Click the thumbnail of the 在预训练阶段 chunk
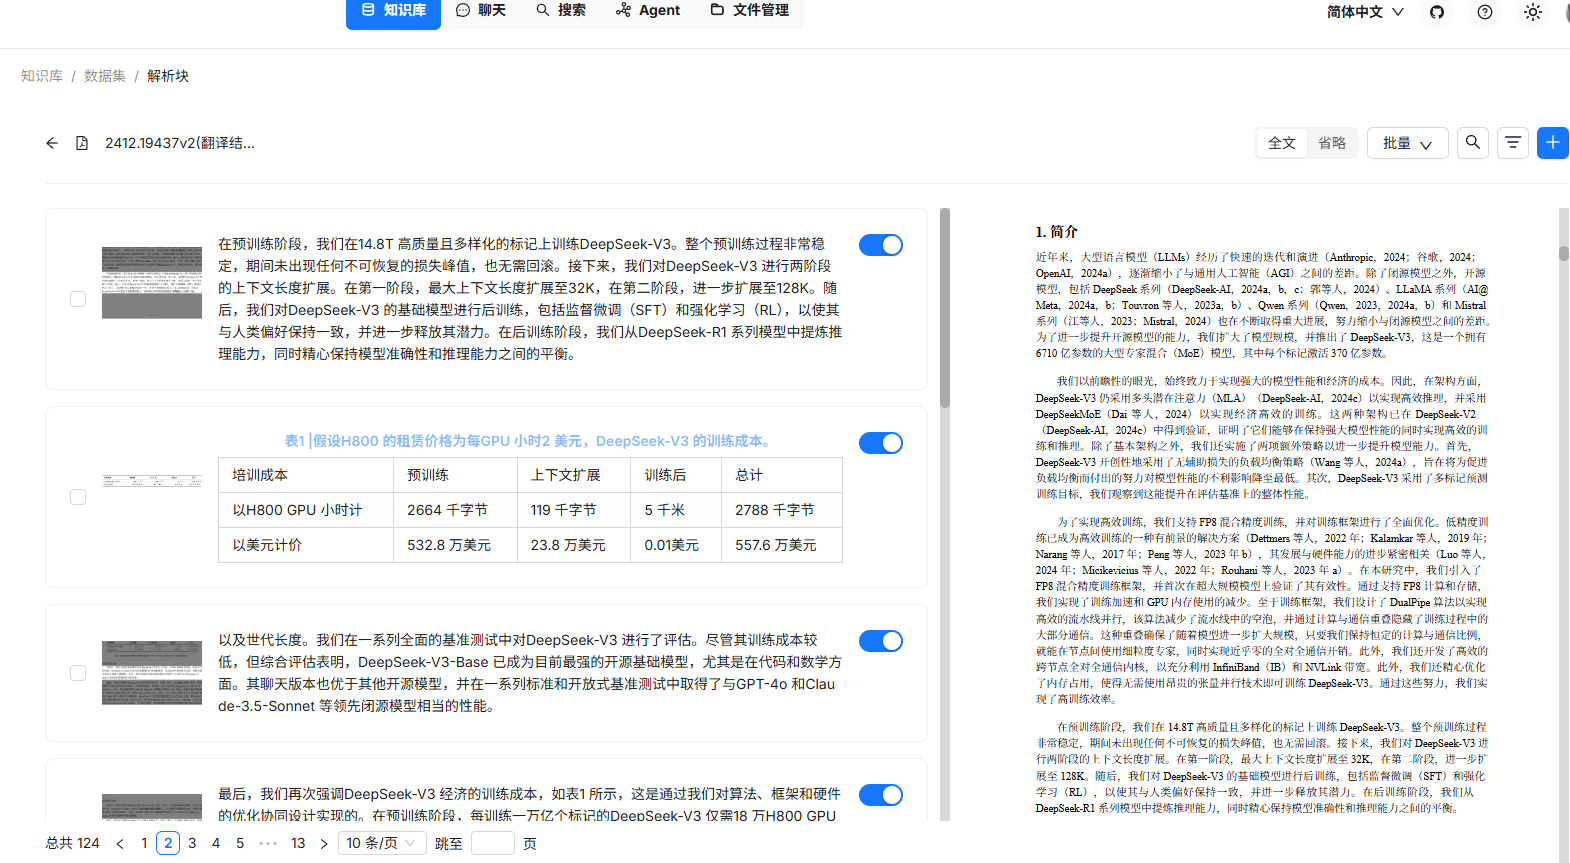Viewport: 1570px width, 863px height. [152, 283]
